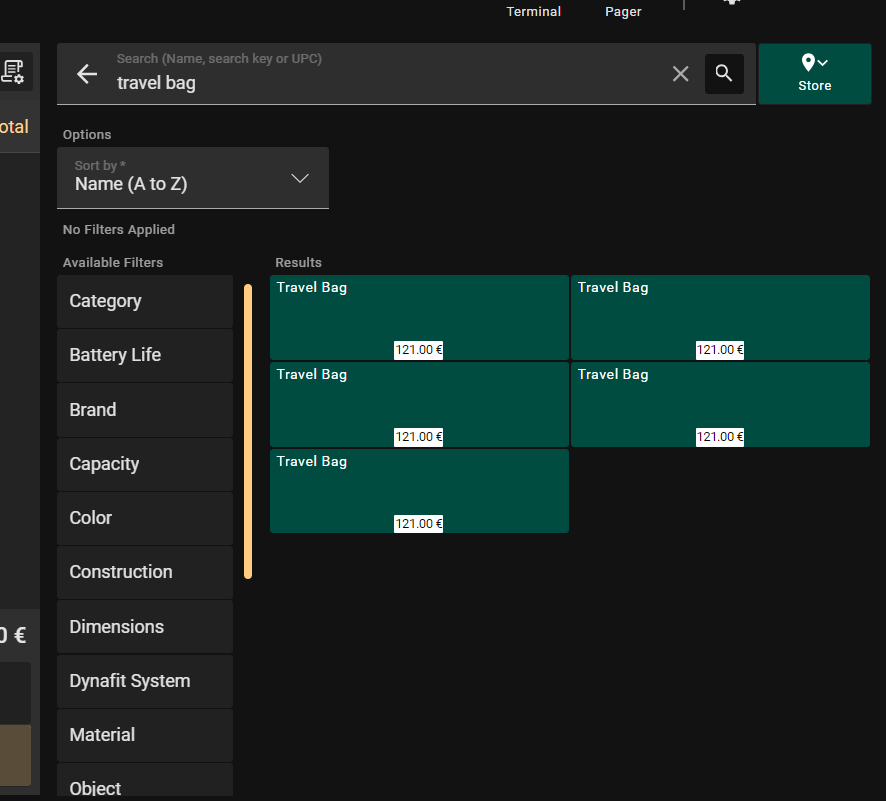The height and width of the screenshot is (801, 886).
Task: Click the back arrow in search bar
Action: click(87, 74)
